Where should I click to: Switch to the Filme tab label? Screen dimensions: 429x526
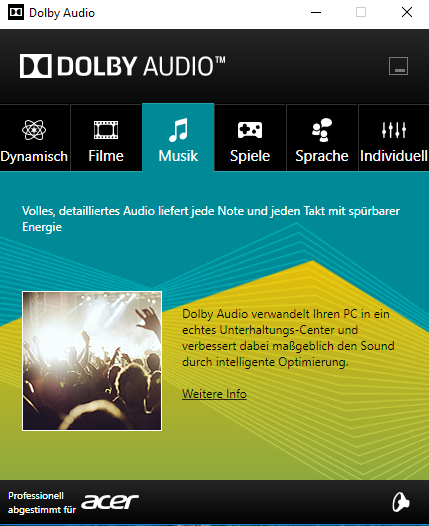coord(106,156)
